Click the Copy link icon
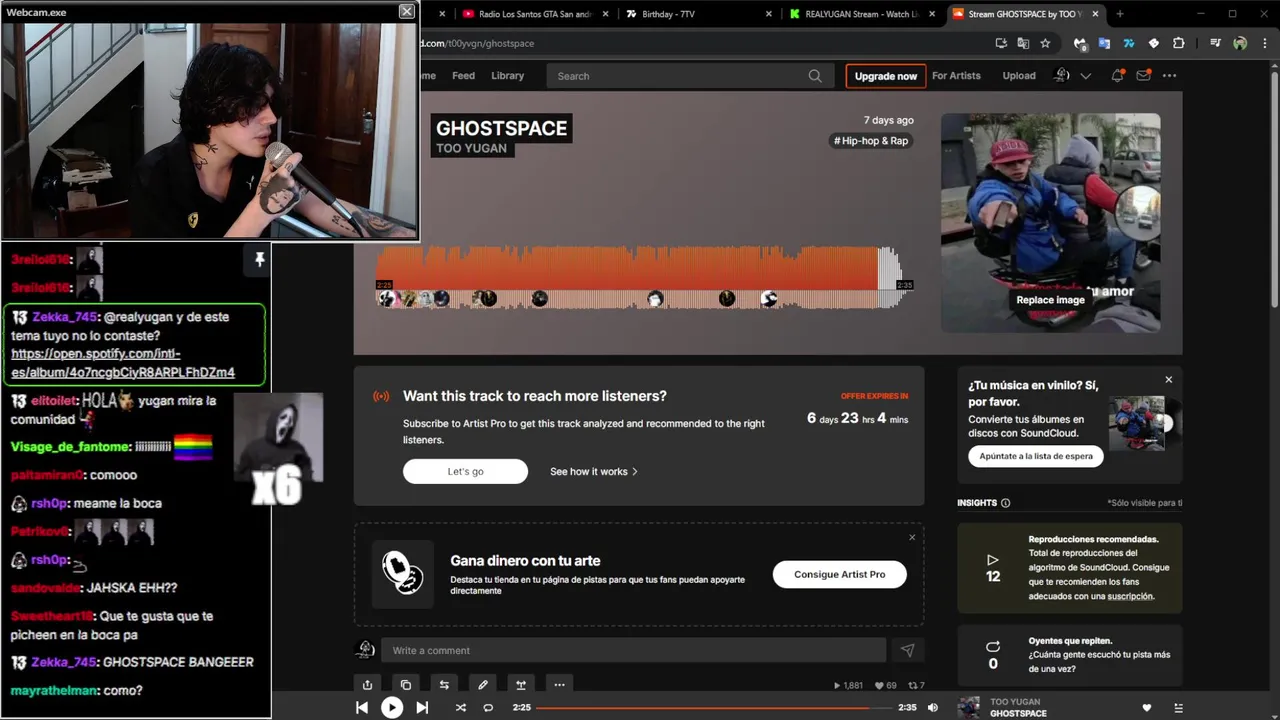This screenshot has height=720, width=1280. [x=405, y=685]
